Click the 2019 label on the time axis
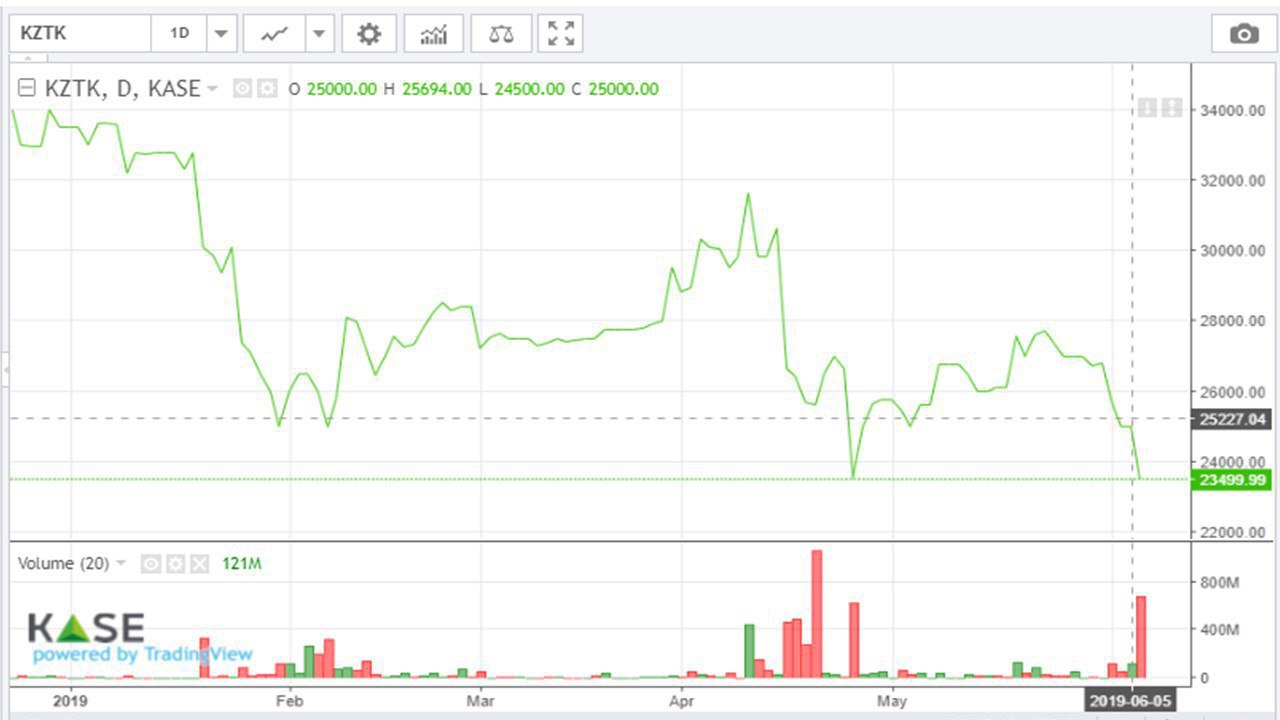 71,701
